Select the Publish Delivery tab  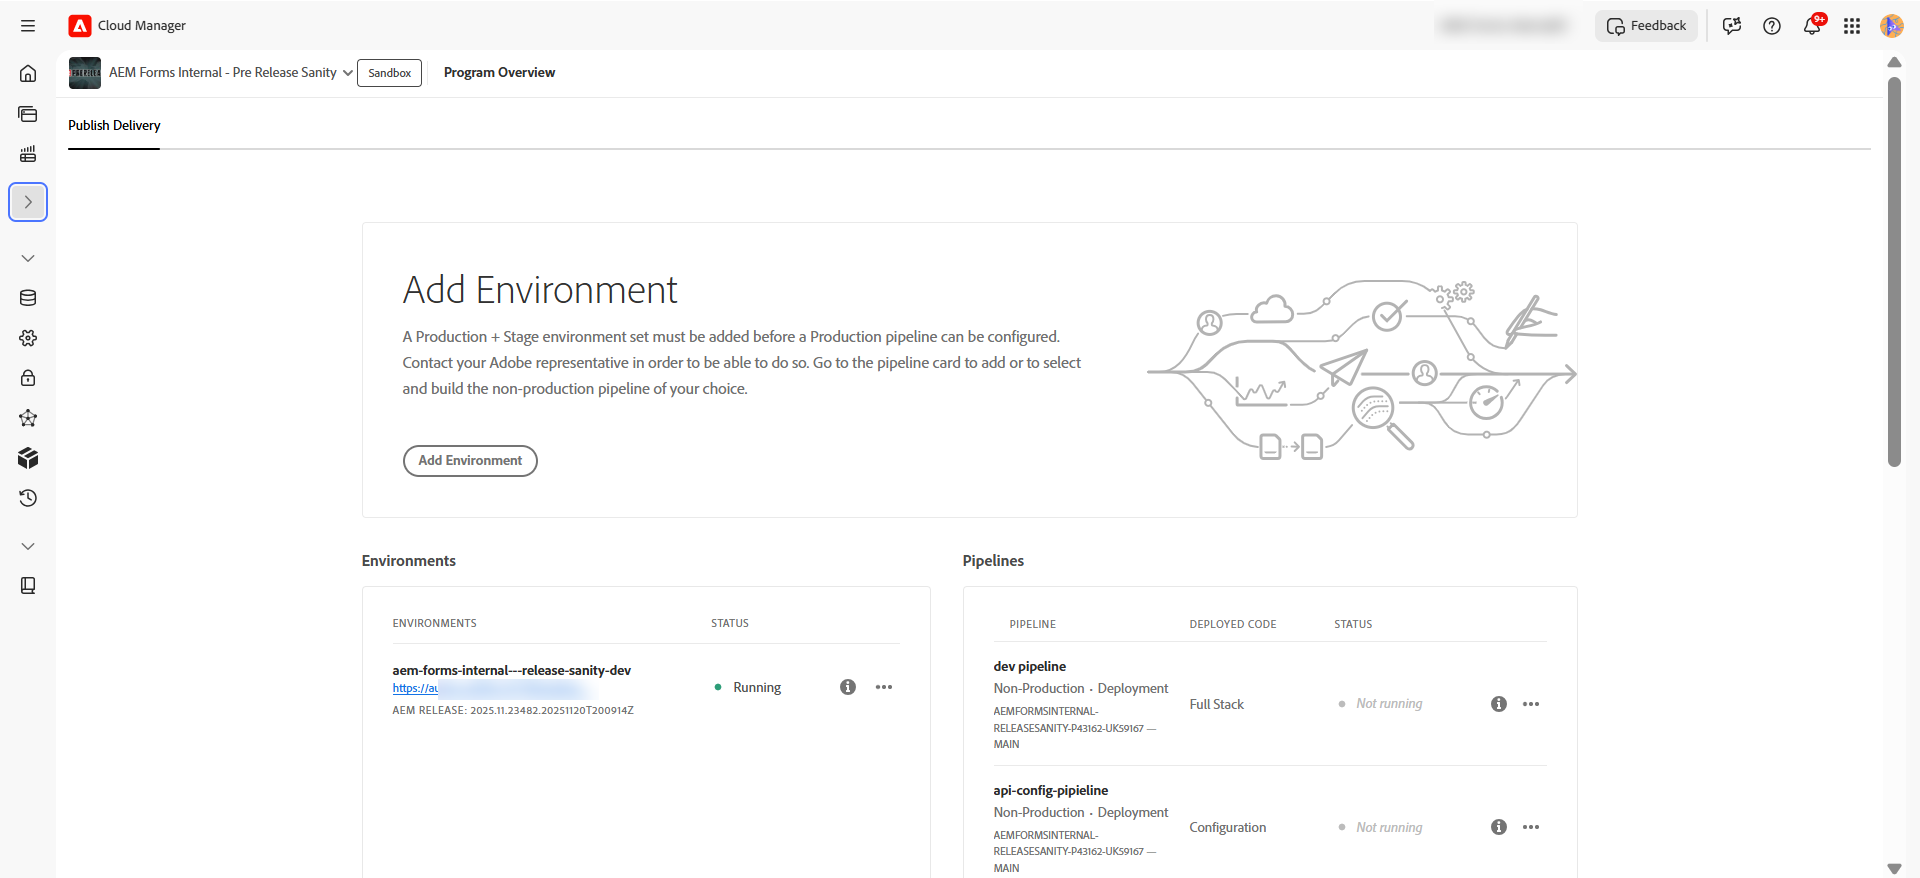[x=114, y=126]
